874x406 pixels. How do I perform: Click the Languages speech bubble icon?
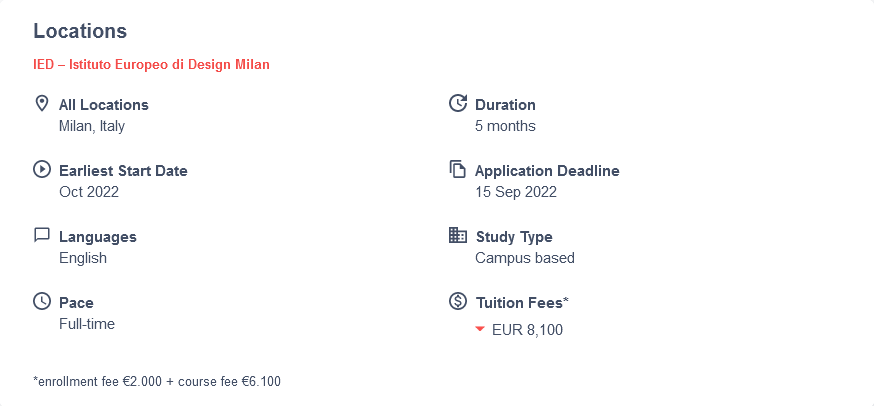point(42,235)
